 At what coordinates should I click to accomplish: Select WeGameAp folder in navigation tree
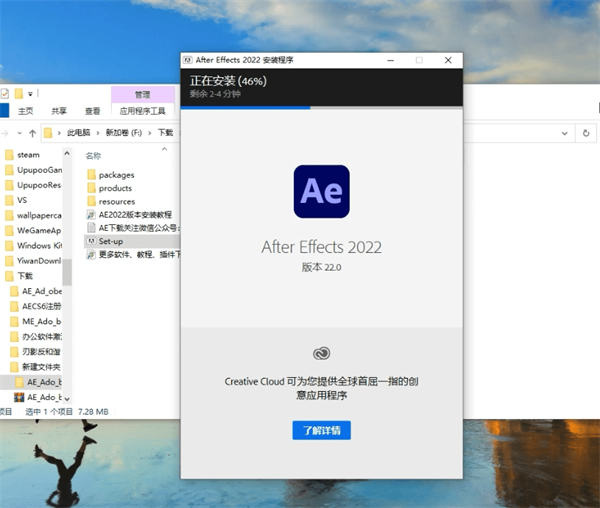click(x=34, y=230)
